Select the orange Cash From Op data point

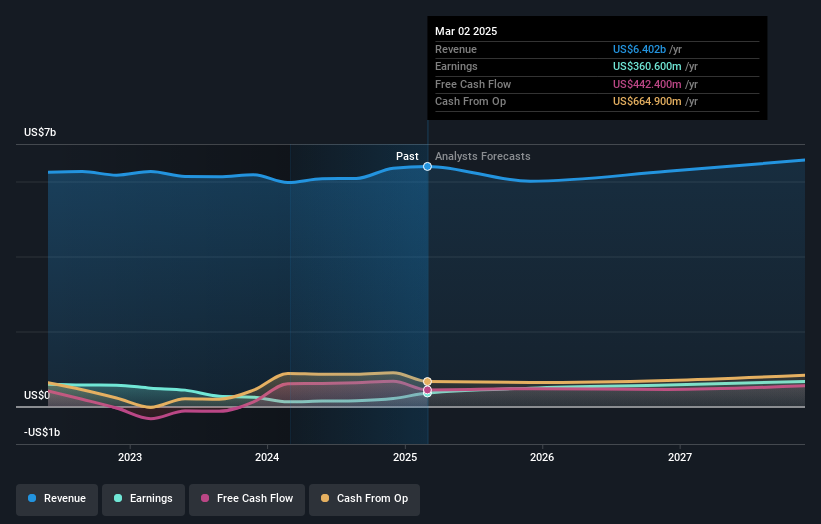click(427, 382)
